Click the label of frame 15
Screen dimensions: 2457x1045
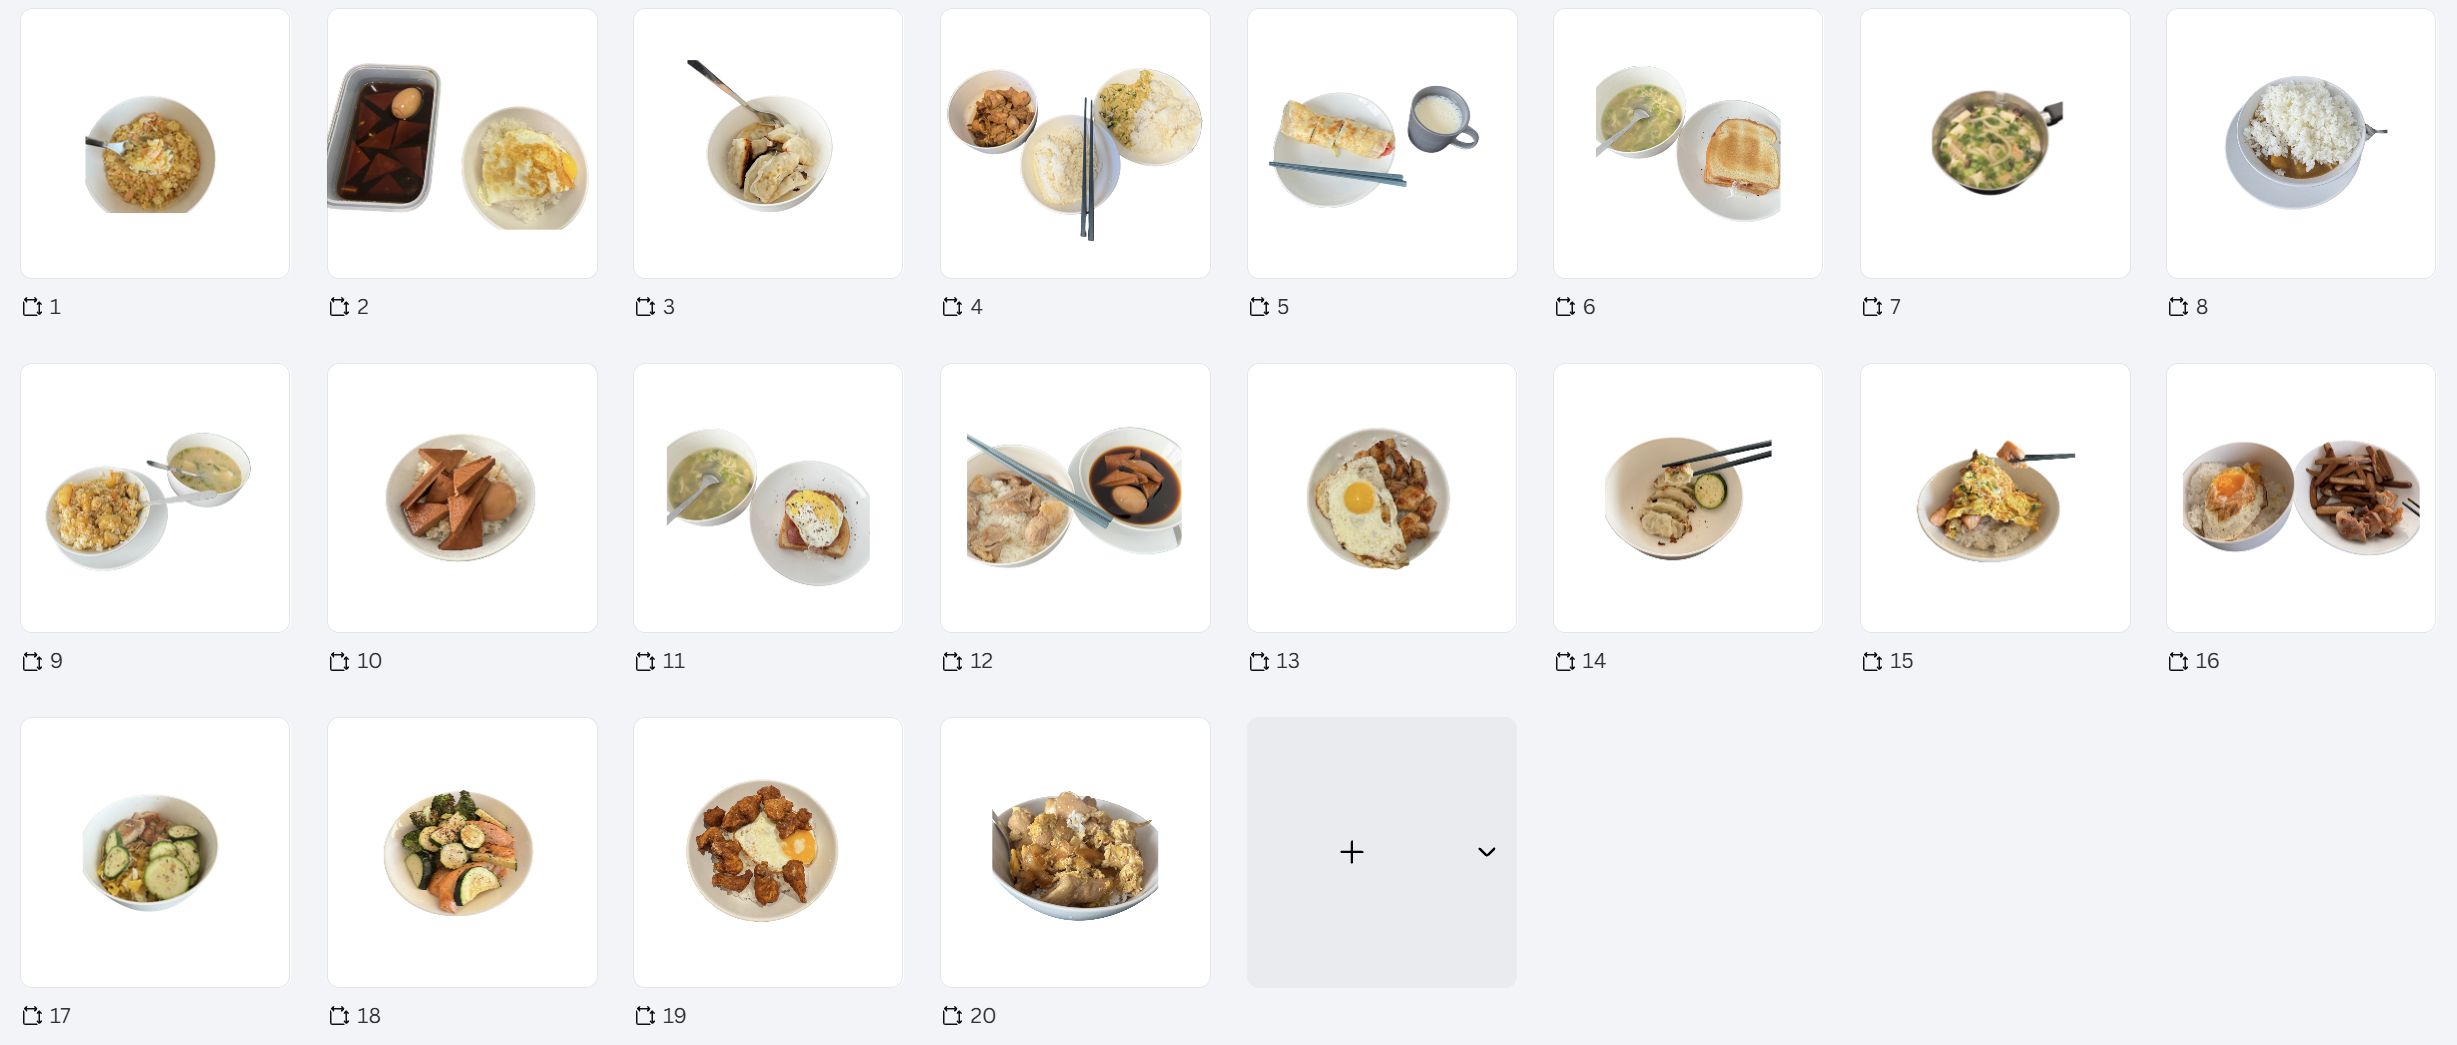click(x=1901, y=661)
